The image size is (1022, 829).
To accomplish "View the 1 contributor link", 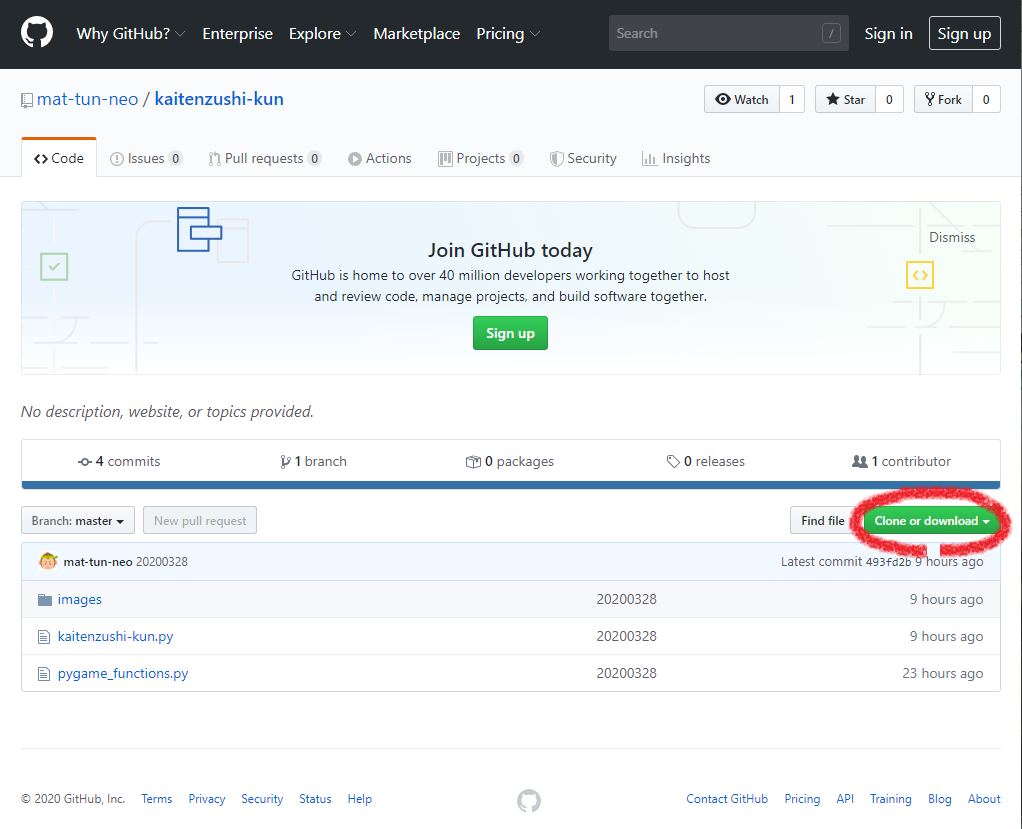I will click(x=901, y=461).
